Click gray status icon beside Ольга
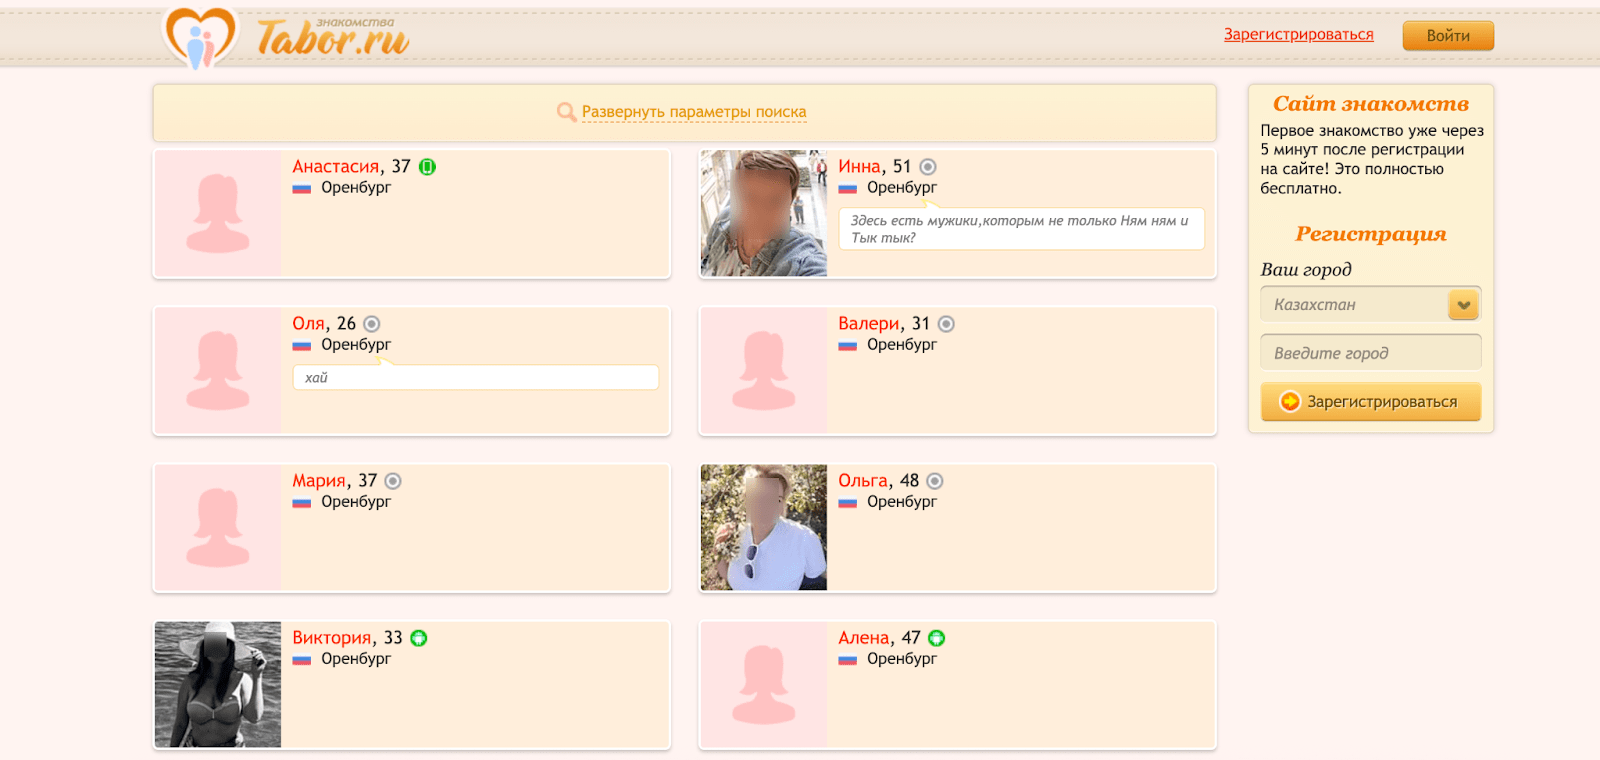Viewport: 1600px width, 760px height. tap(935, 481)
